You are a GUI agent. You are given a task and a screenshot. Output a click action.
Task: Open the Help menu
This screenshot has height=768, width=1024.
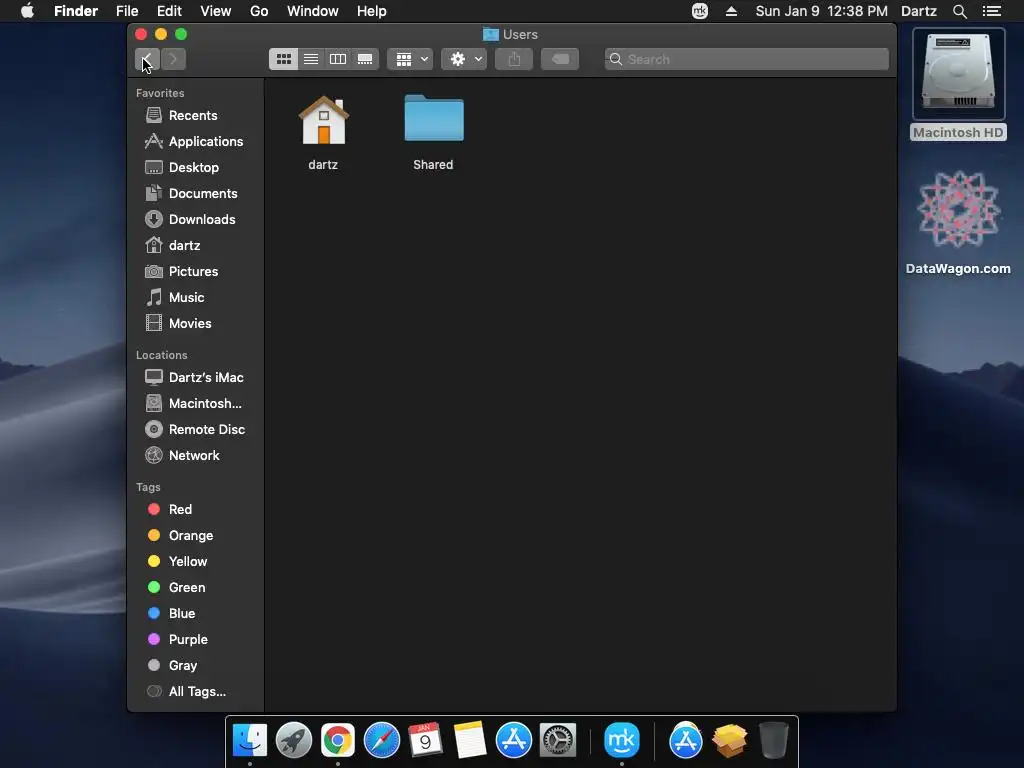372,11
